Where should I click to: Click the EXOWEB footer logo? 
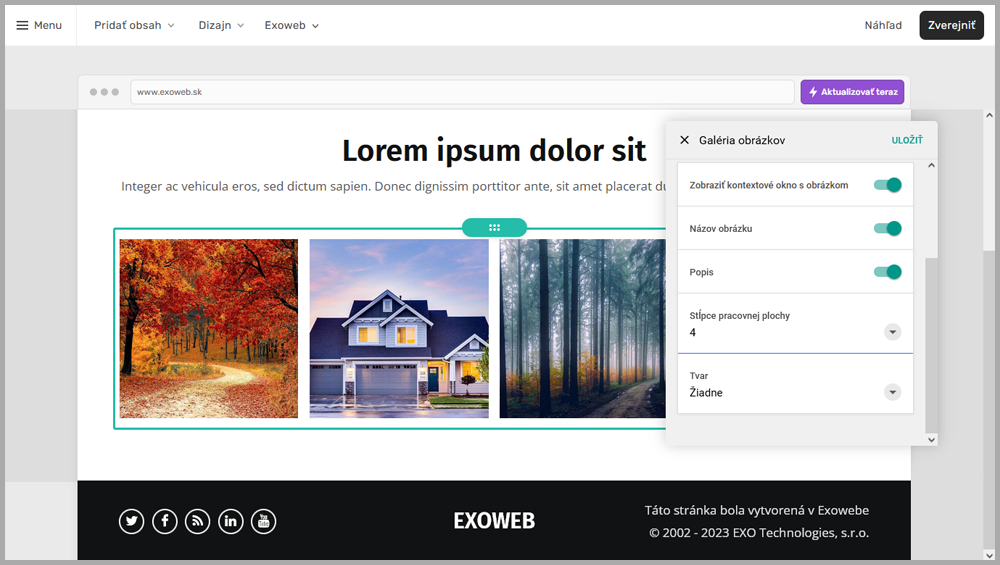(x=494, y=521)
